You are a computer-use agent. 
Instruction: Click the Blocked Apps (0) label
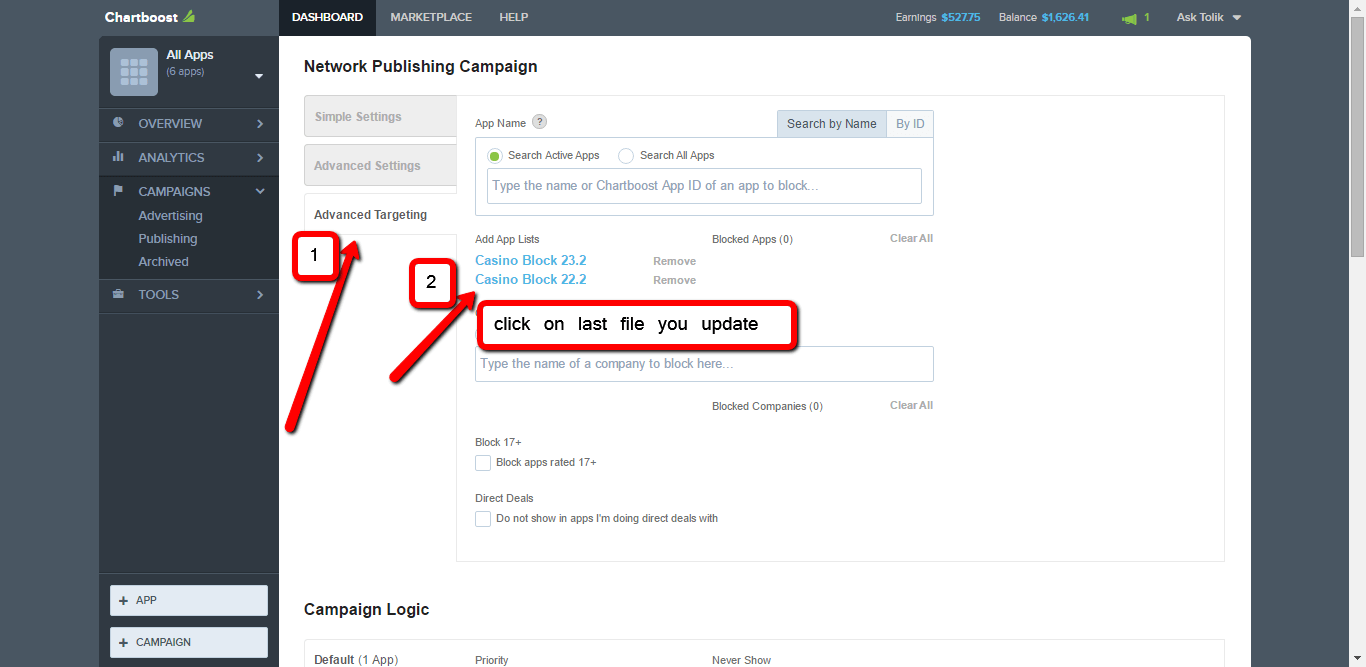click(x=752, y=240)
